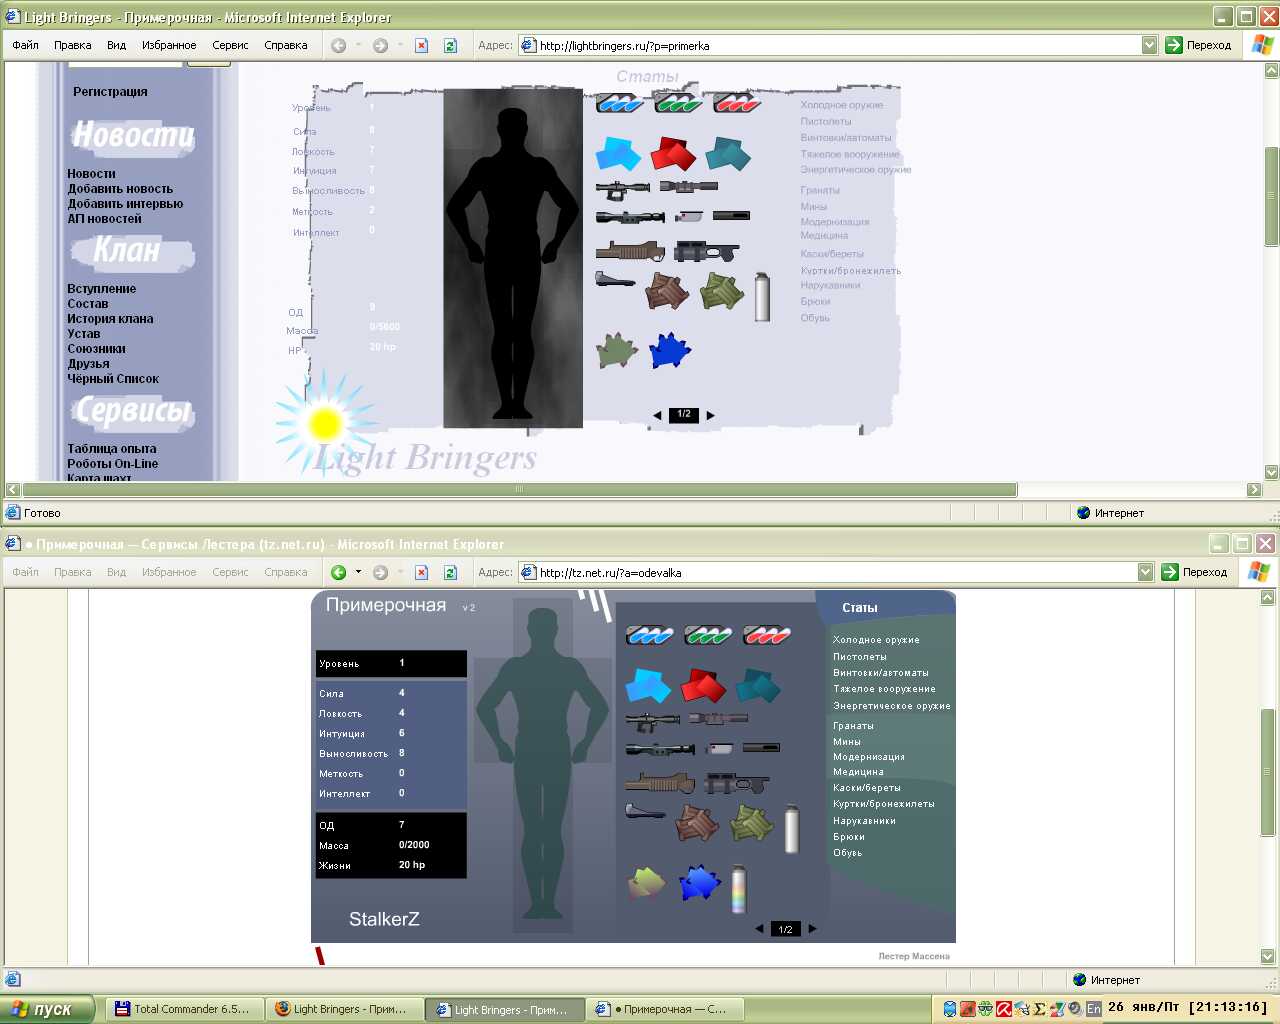Image resolution: width=1280 pixels, height=1024 pixels.
Task: Go to next page arrow in lower Примерочная
Action: coord(812,929)
